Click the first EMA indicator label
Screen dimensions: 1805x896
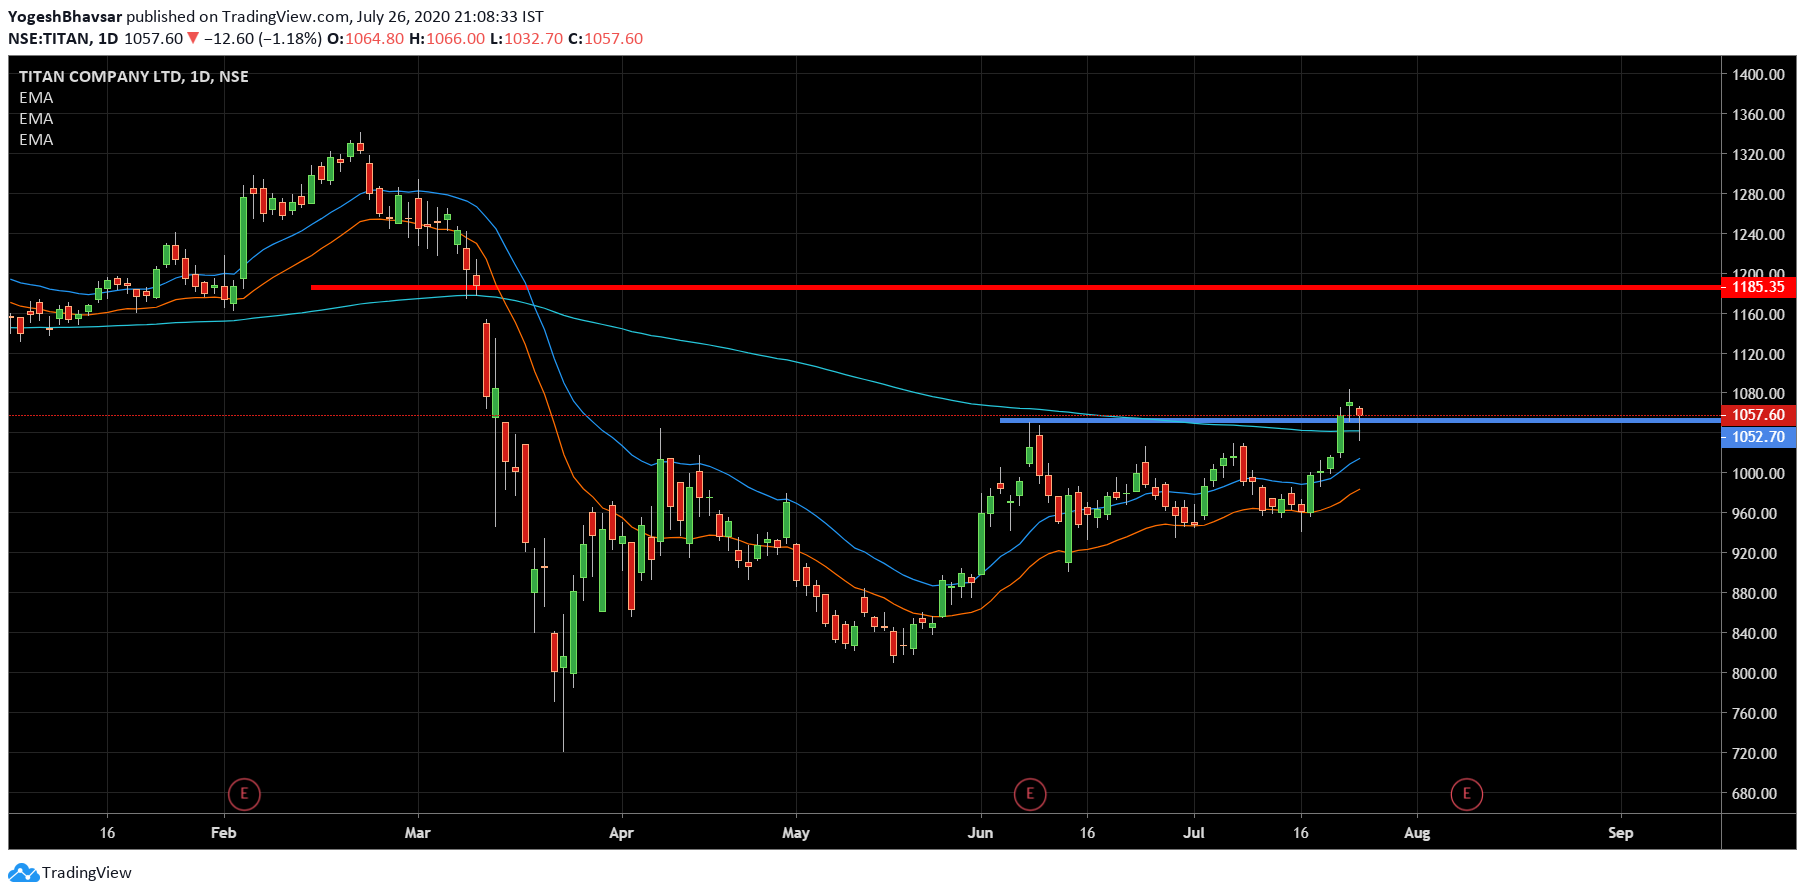[36, 97]
